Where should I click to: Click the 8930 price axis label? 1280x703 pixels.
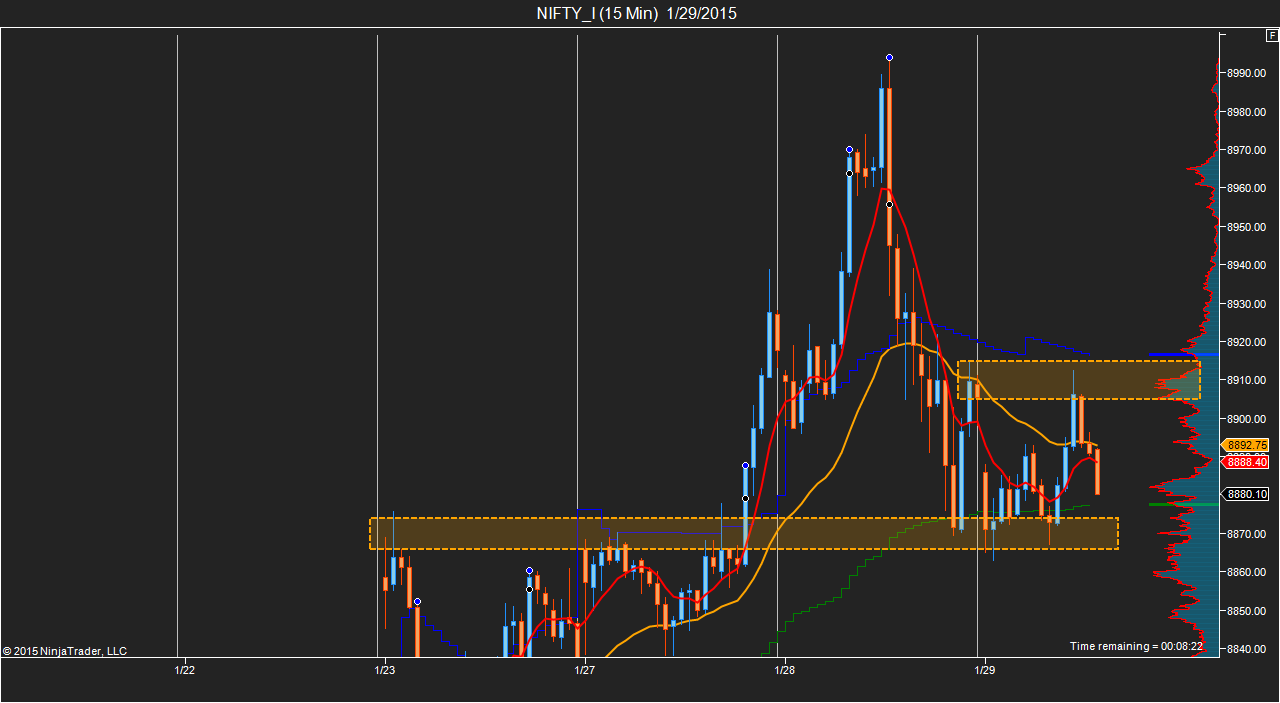click(x=1246, y=304)
